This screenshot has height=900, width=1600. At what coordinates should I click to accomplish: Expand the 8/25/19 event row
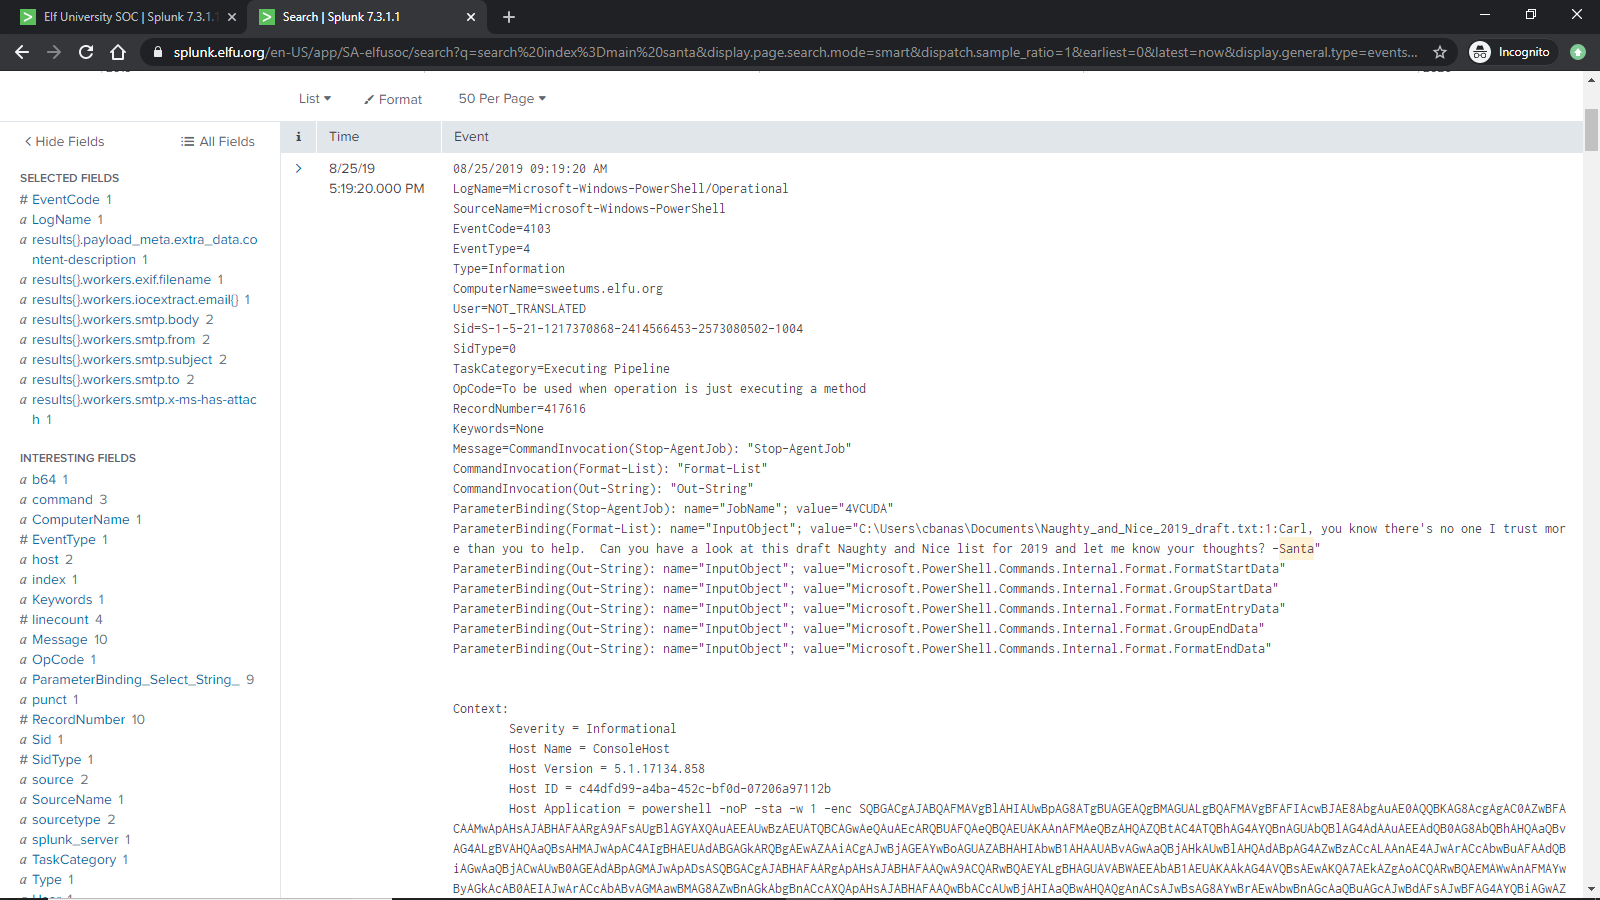[298, 168]
